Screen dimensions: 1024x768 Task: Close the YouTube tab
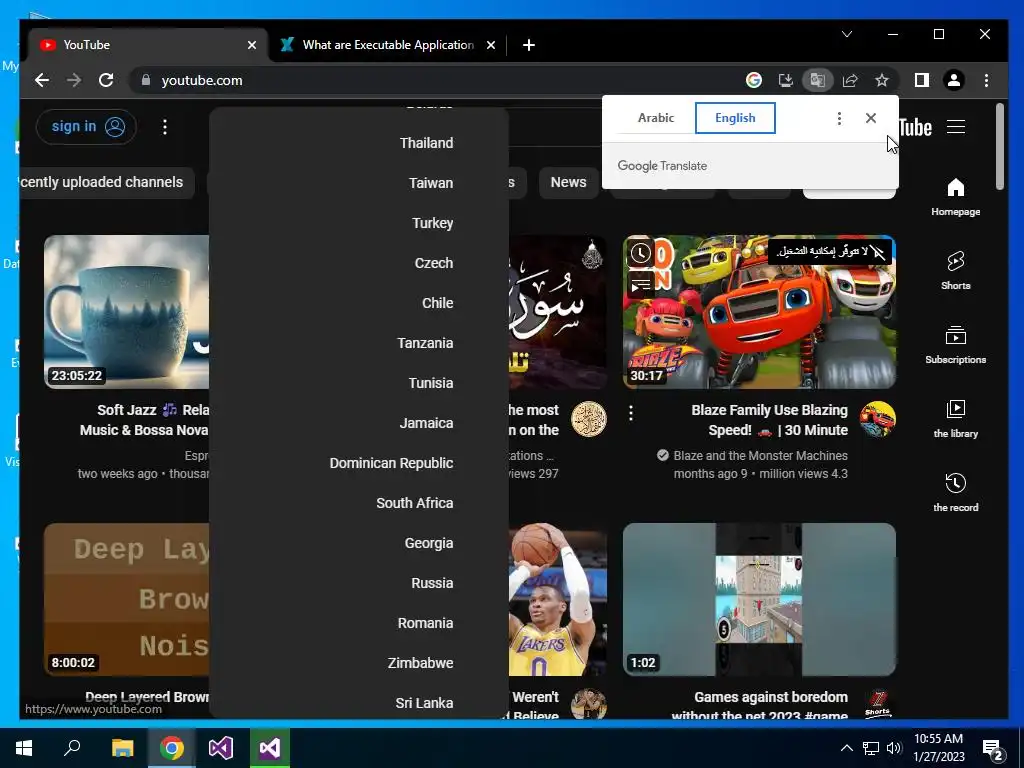coord(252,45)
